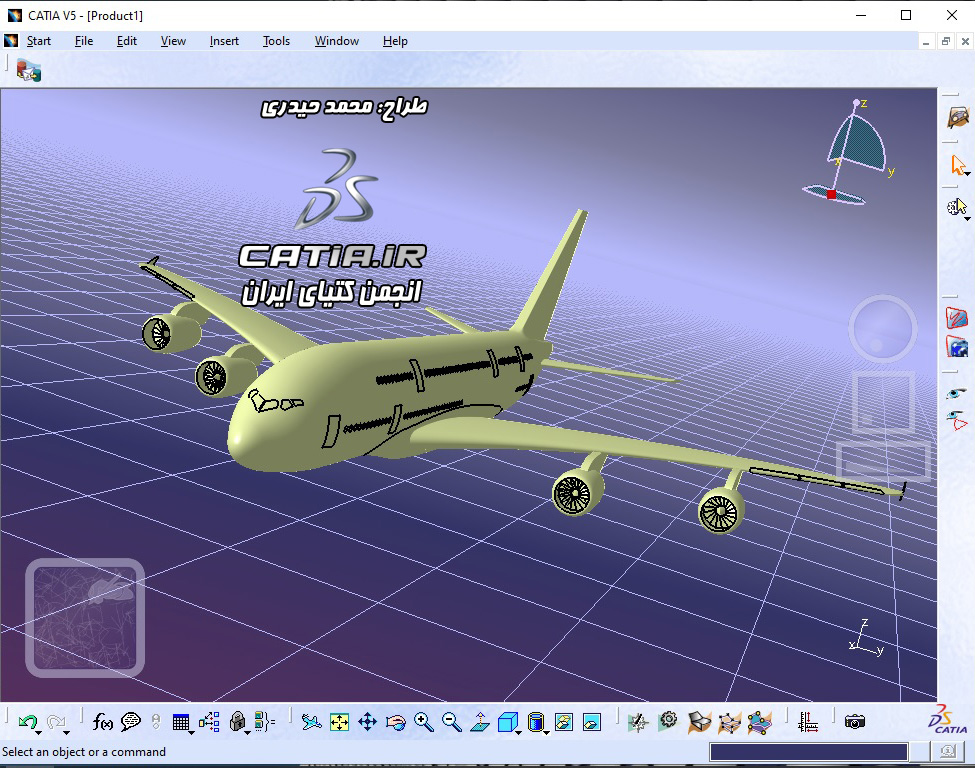975x768 pixels.
Task: Click the isometric view cube icon
Action: pyautogui.click(x=507, y=722)
